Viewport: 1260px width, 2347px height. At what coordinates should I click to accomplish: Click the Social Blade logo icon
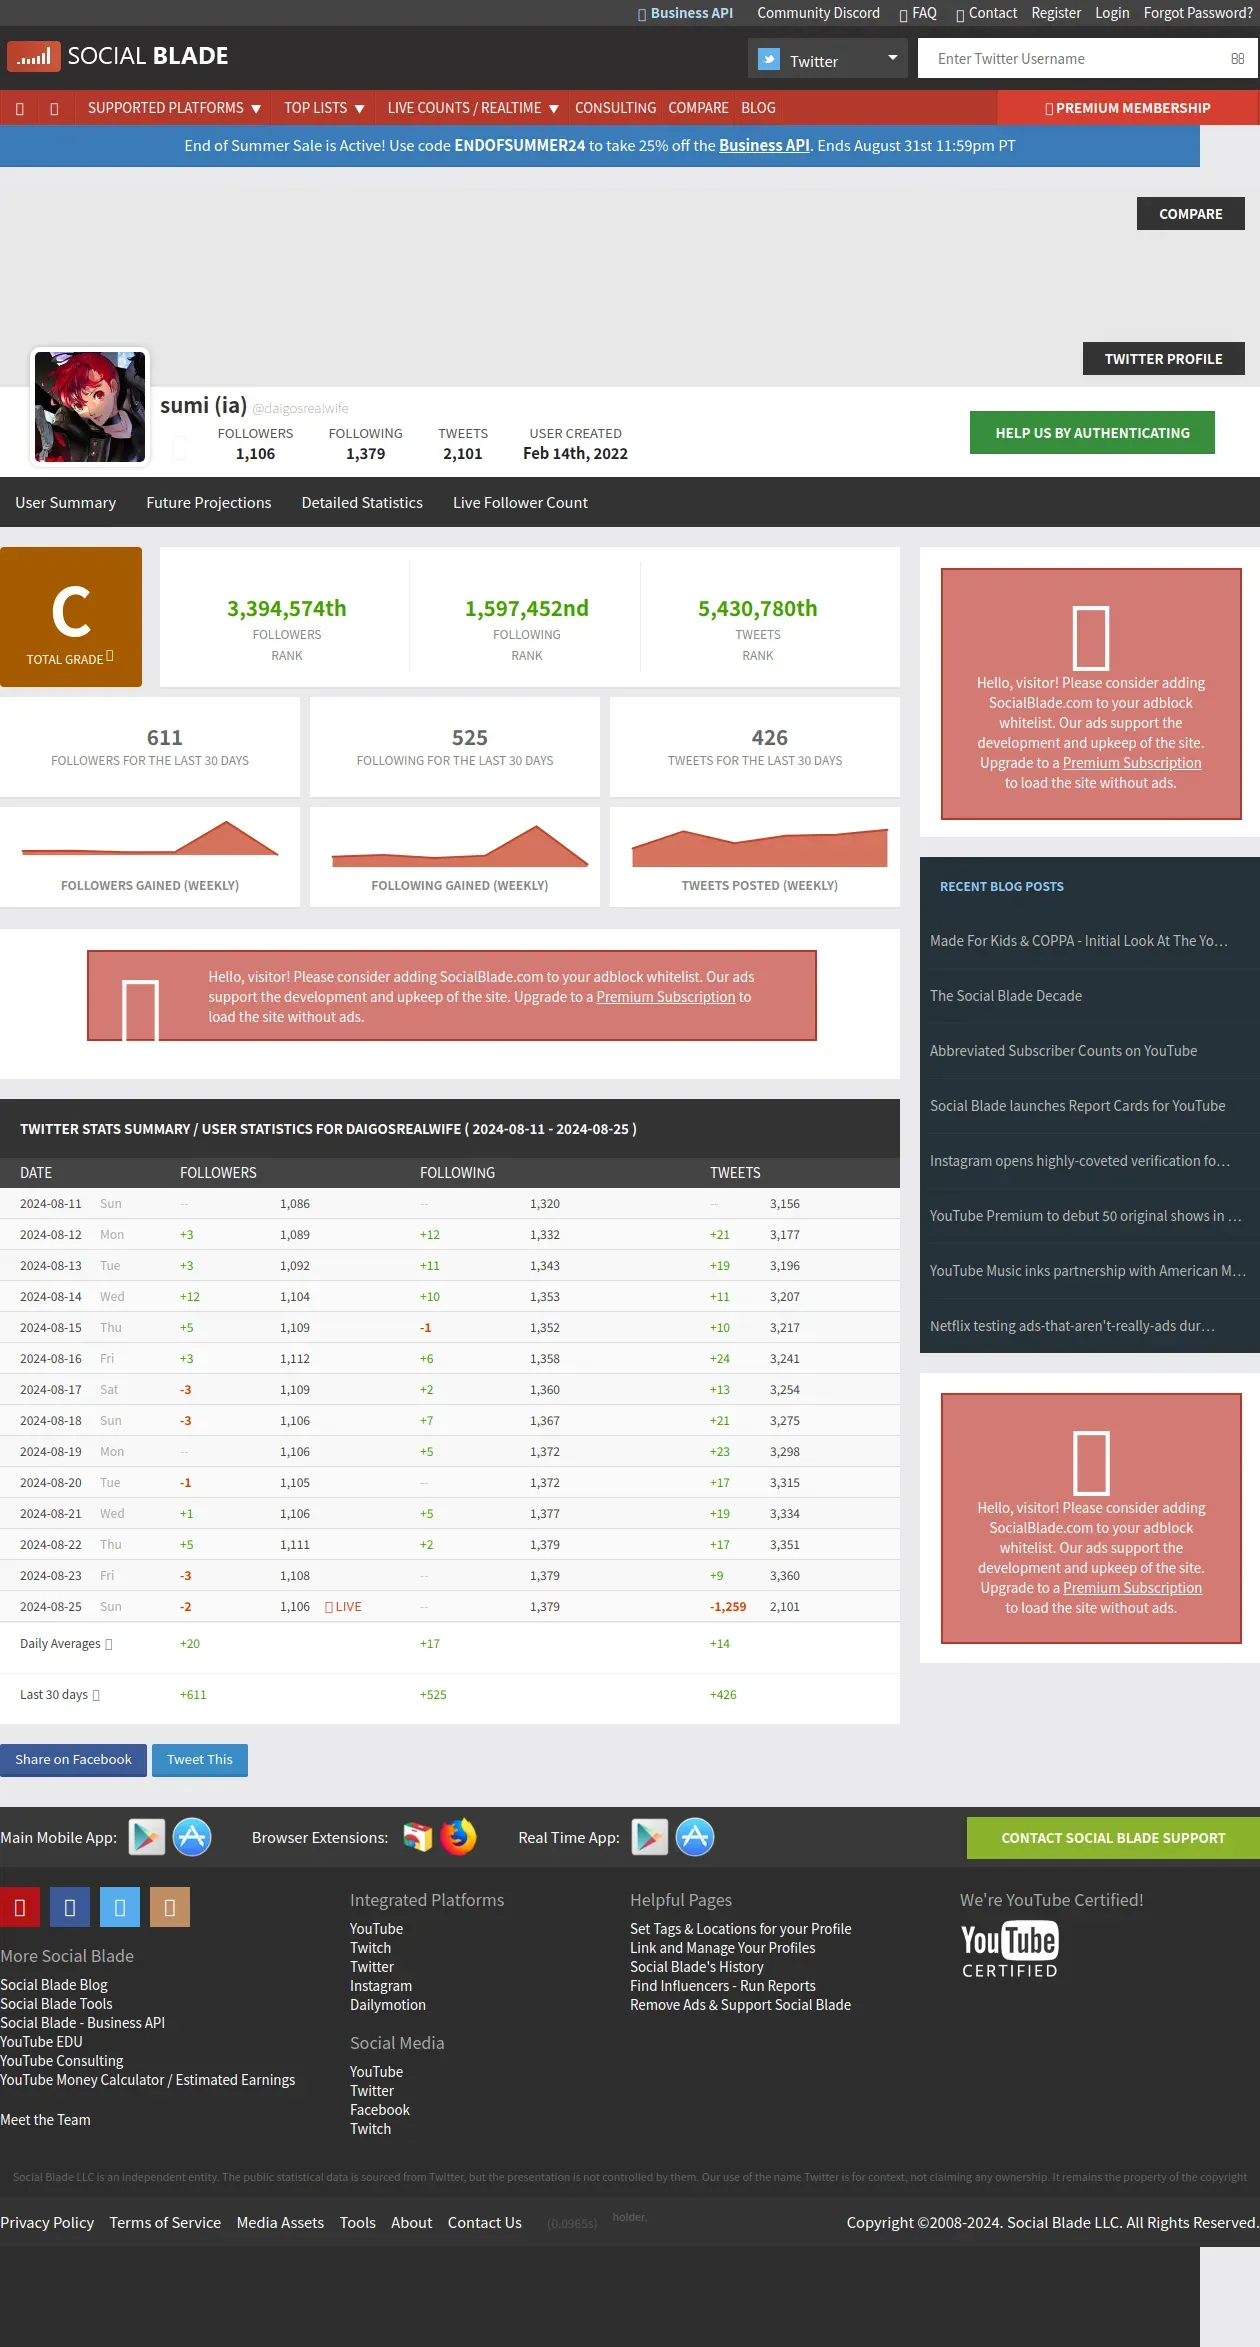coord(34,57)
